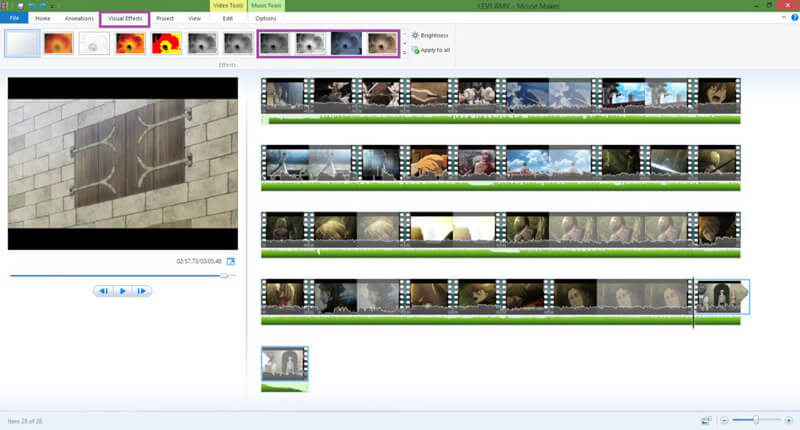
Task: Click the Save icon in quick access toolbar
Action: (x=21, y=6)
